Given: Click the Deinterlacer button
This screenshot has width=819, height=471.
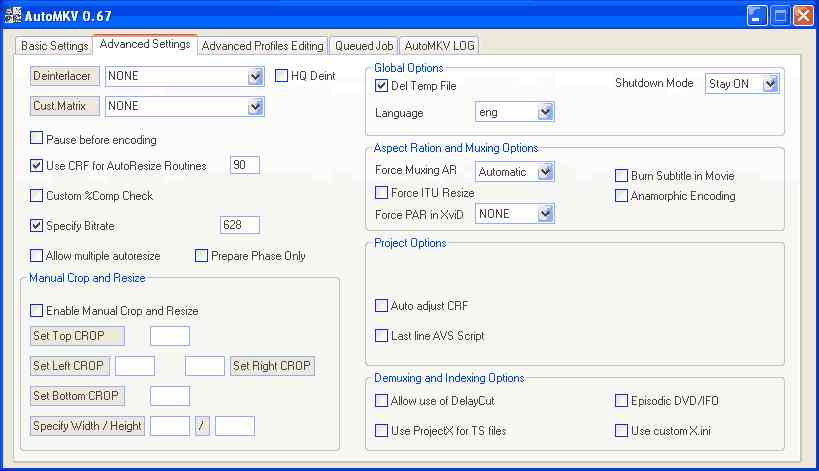Looking at the screenshot, I should pyautogui.click(x=65, y=76).
